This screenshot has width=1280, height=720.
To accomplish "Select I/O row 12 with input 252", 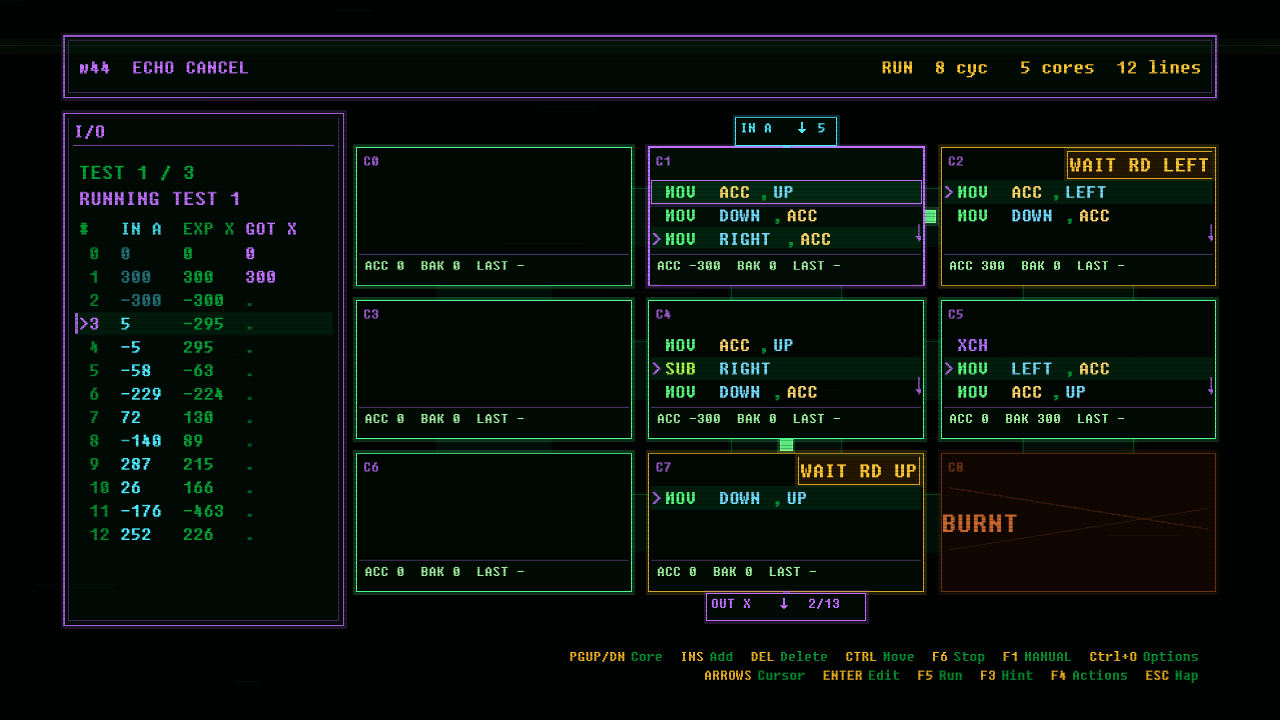I will (x=205, y=535).
